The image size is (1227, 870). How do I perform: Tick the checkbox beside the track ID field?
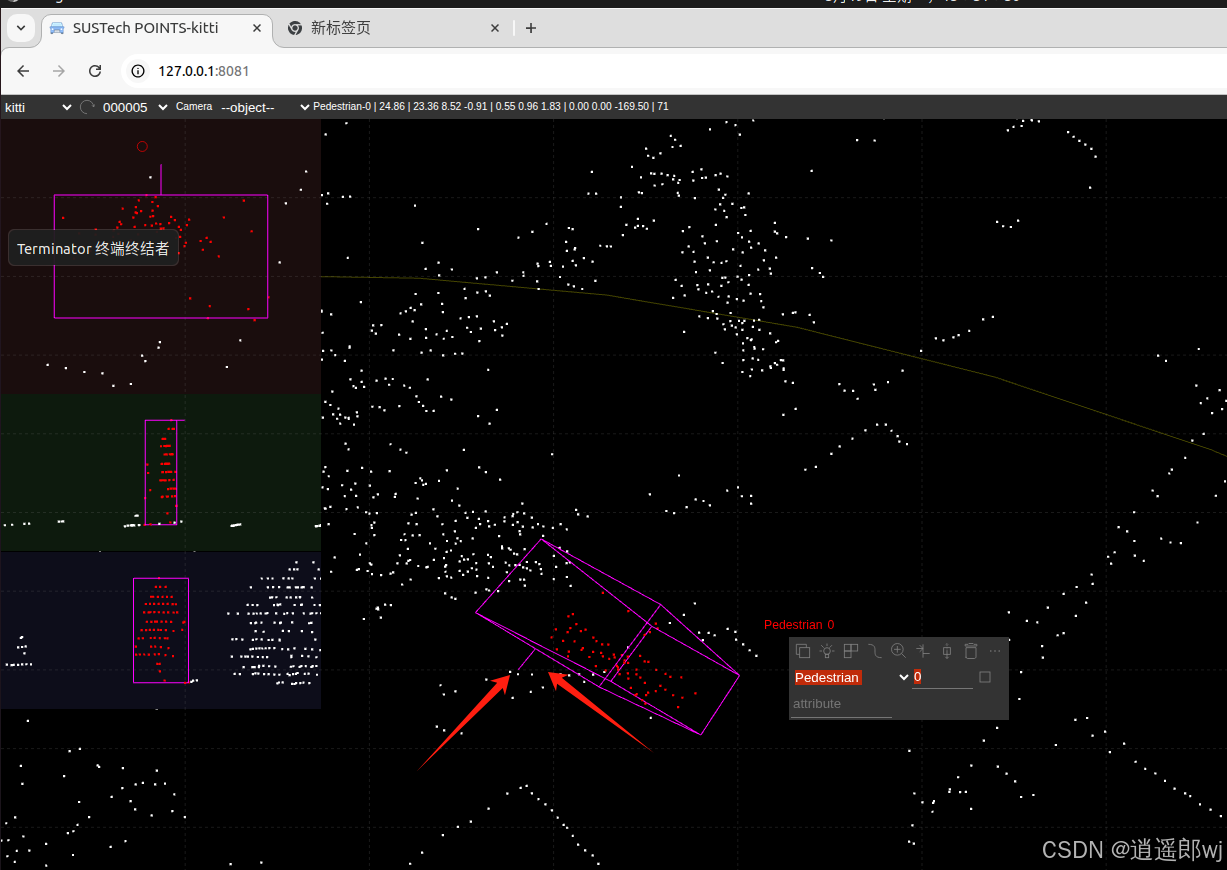985,677
